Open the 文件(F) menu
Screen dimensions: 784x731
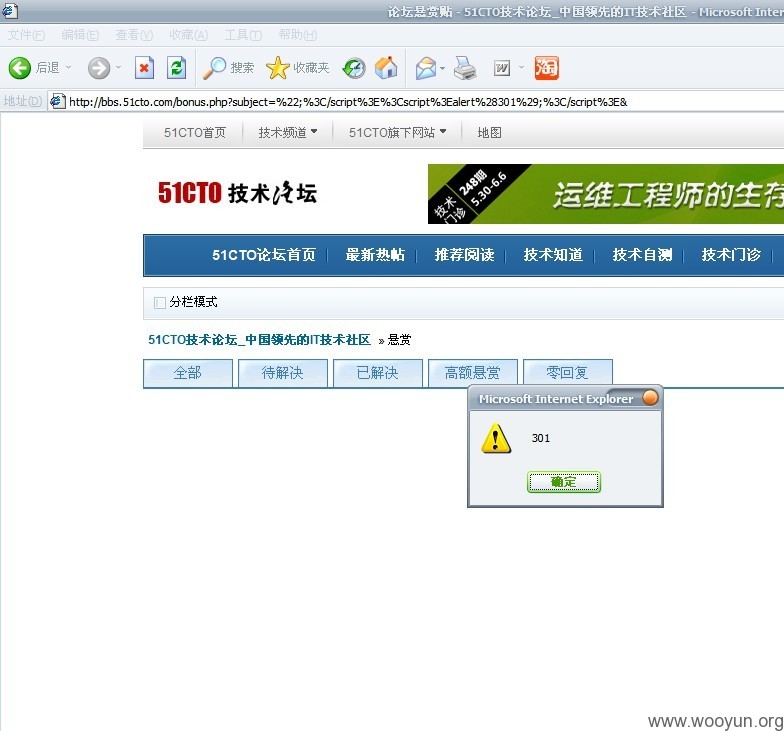[26, 34]
